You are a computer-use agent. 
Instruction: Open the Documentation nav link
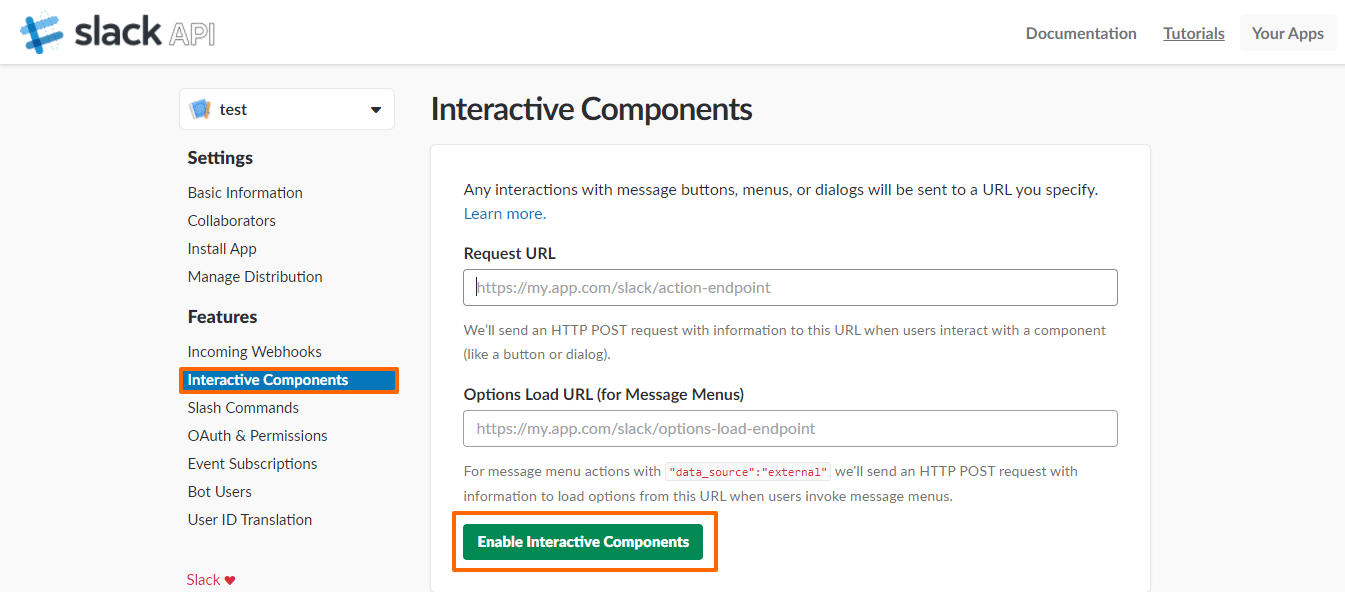coord(1081,33)
